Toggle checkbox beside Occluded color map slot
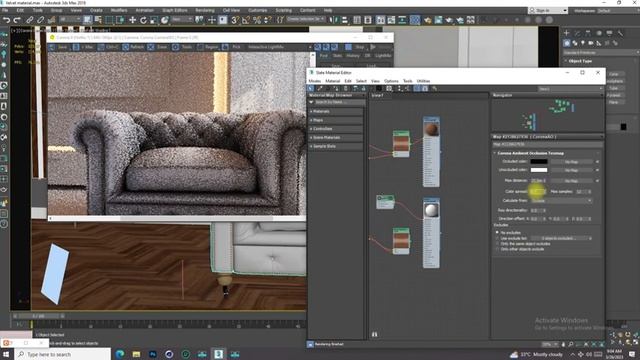Screen dimensions: 640x360 597,162
